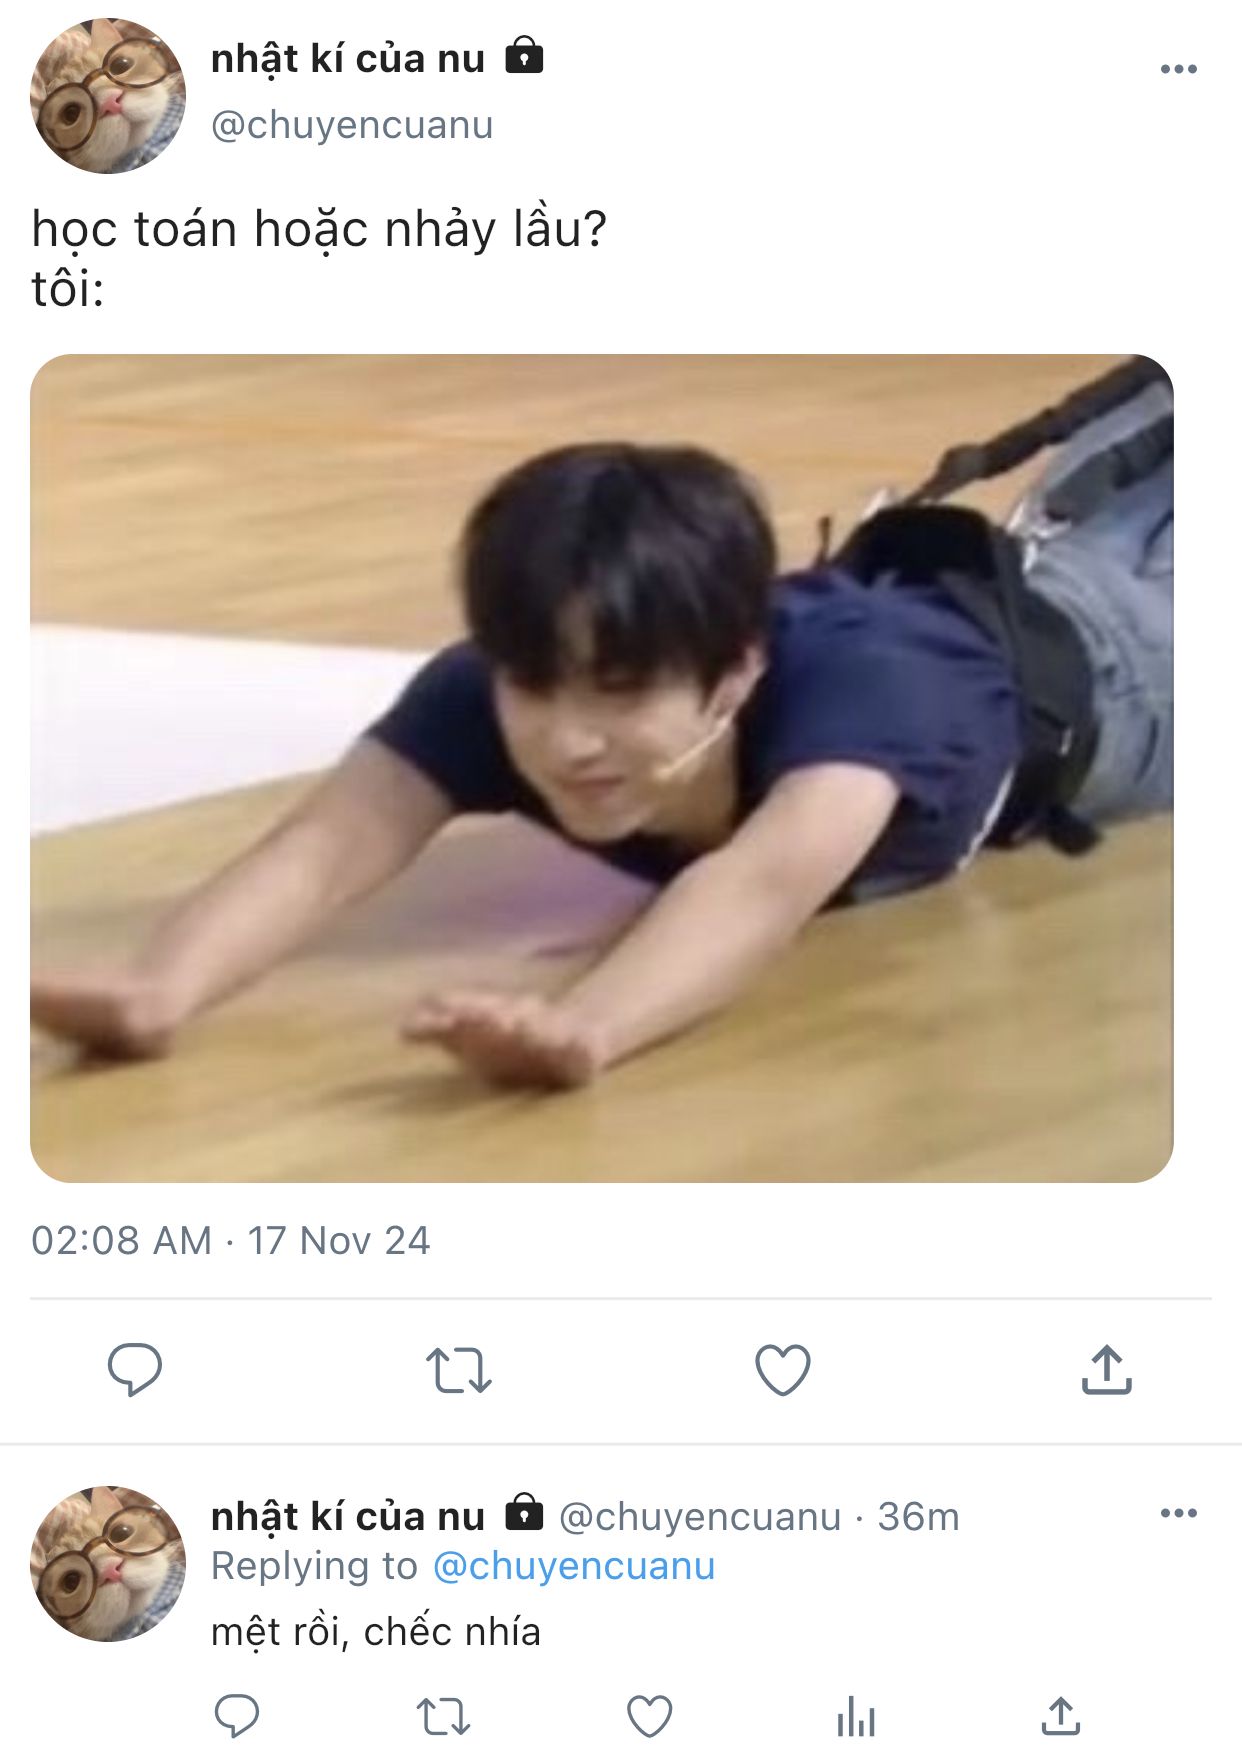Share the main tweet via upload icon
This screenshot has height=1759, width=1242.
1106,1369
